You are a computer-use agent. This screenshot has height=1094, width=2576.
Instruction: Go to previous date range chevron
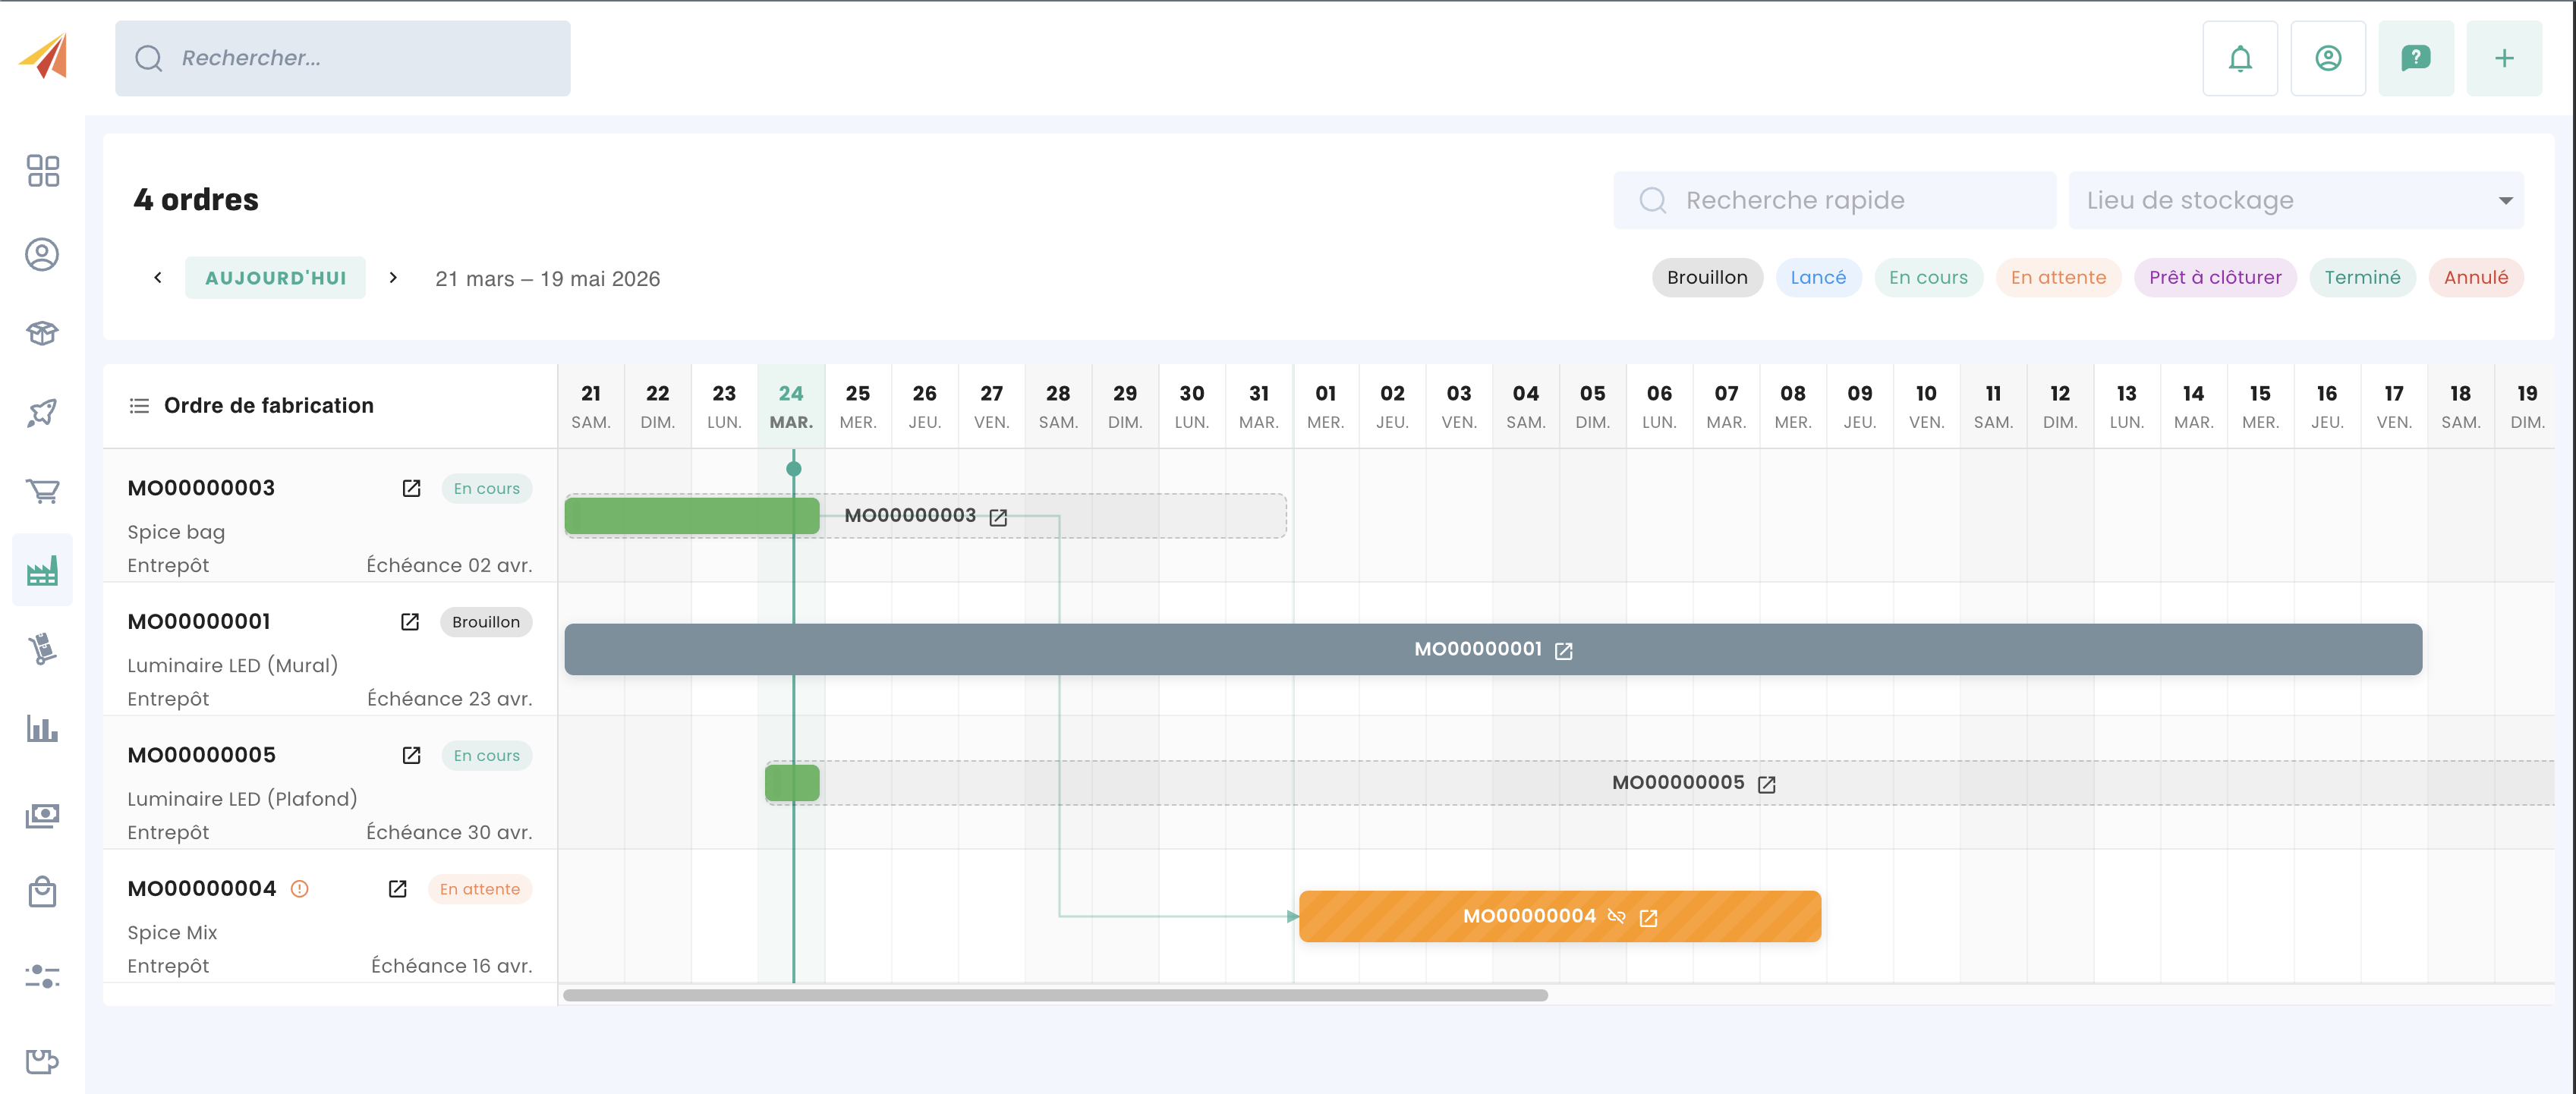click(157, 278)
